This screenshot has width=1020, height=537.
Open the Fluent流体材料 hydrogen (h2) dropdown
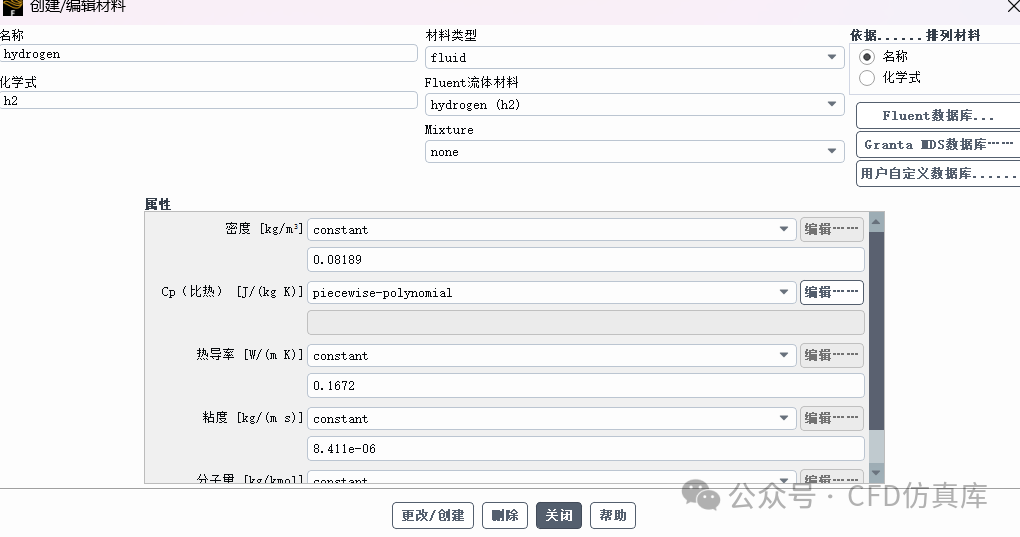pos(635,104)
